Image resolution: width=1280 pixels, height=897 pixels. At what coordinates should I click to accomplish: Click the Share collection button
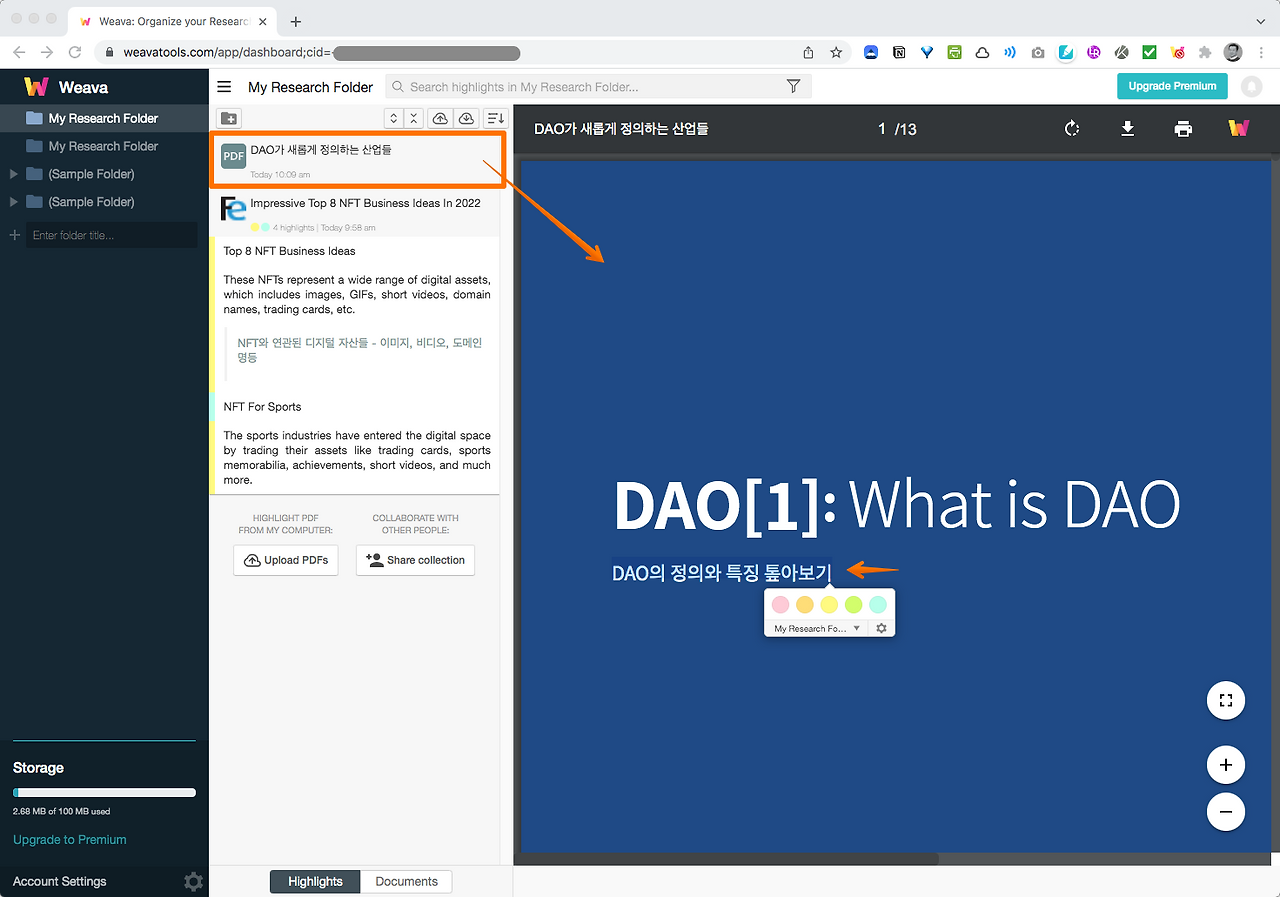tap(415, 560)
